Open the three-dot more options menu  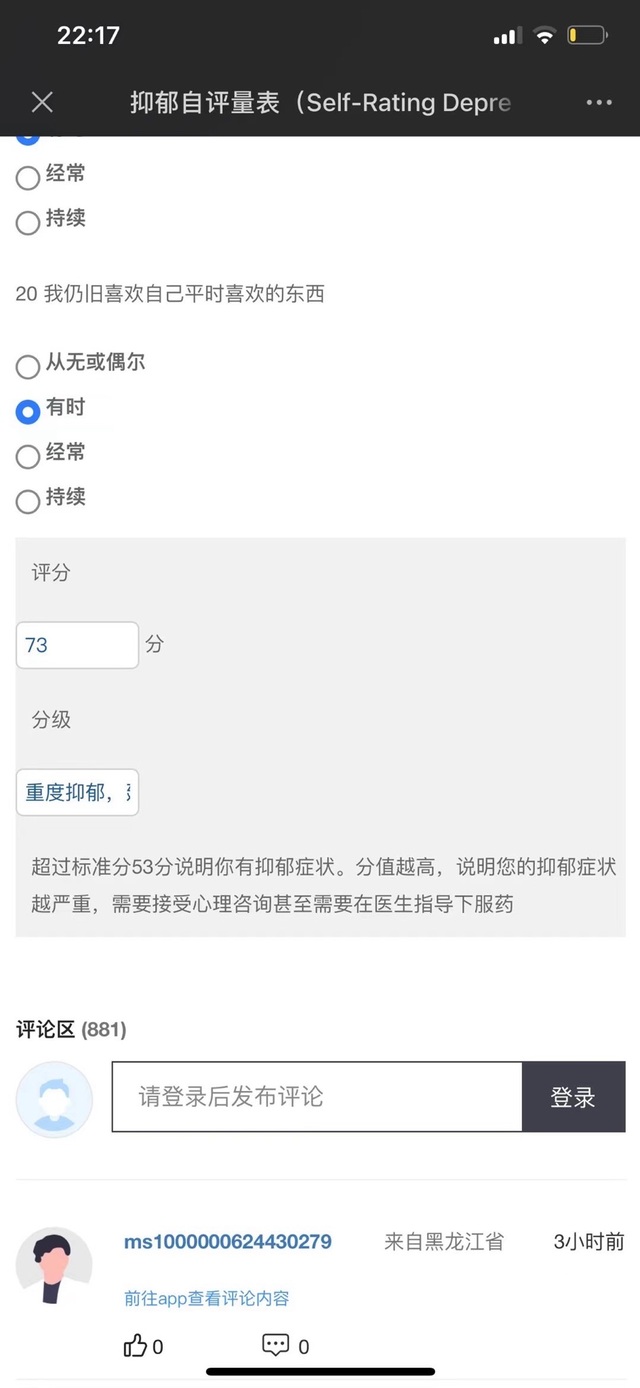(599, 103)
